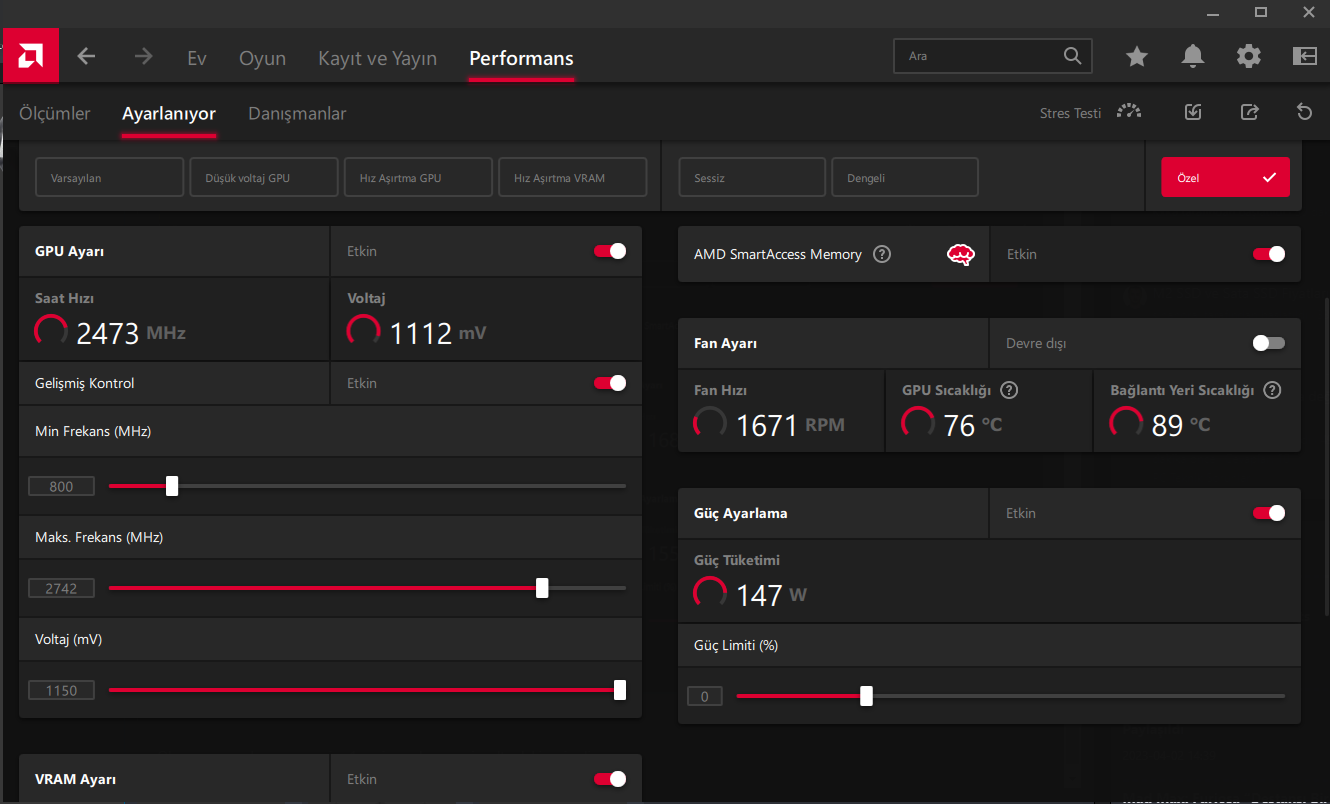Screen dimensions: 1330x804
Task: Select the Varsayılan preset
Action: click(x=110, y=177)
